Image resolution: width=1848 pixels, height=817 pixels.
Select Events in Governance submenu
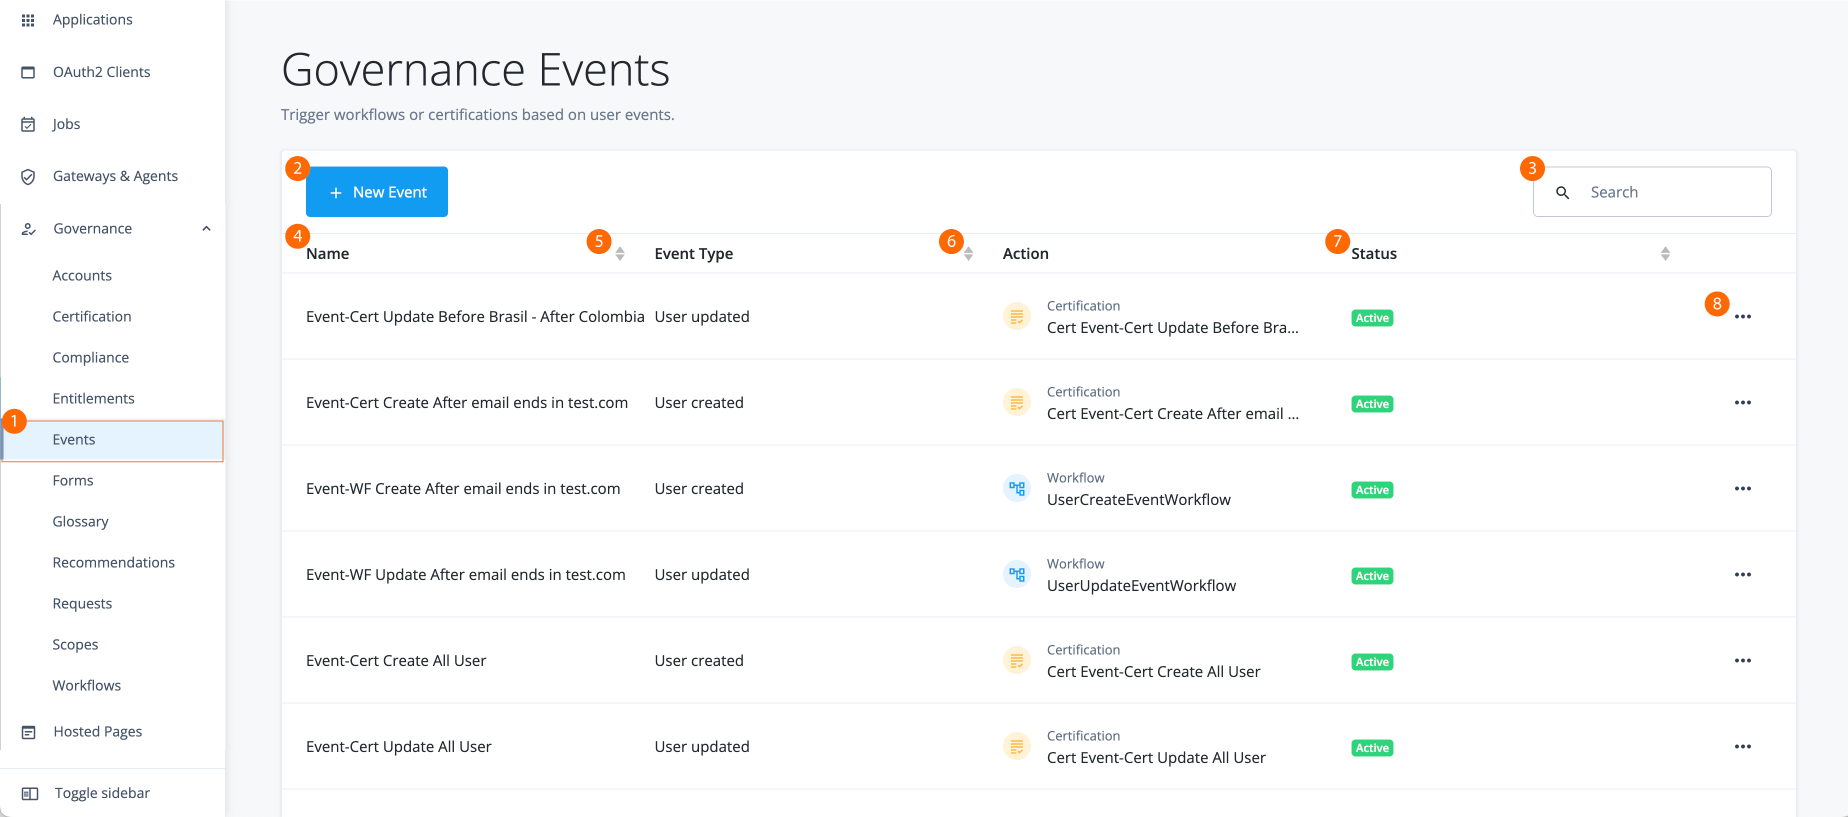113,441
